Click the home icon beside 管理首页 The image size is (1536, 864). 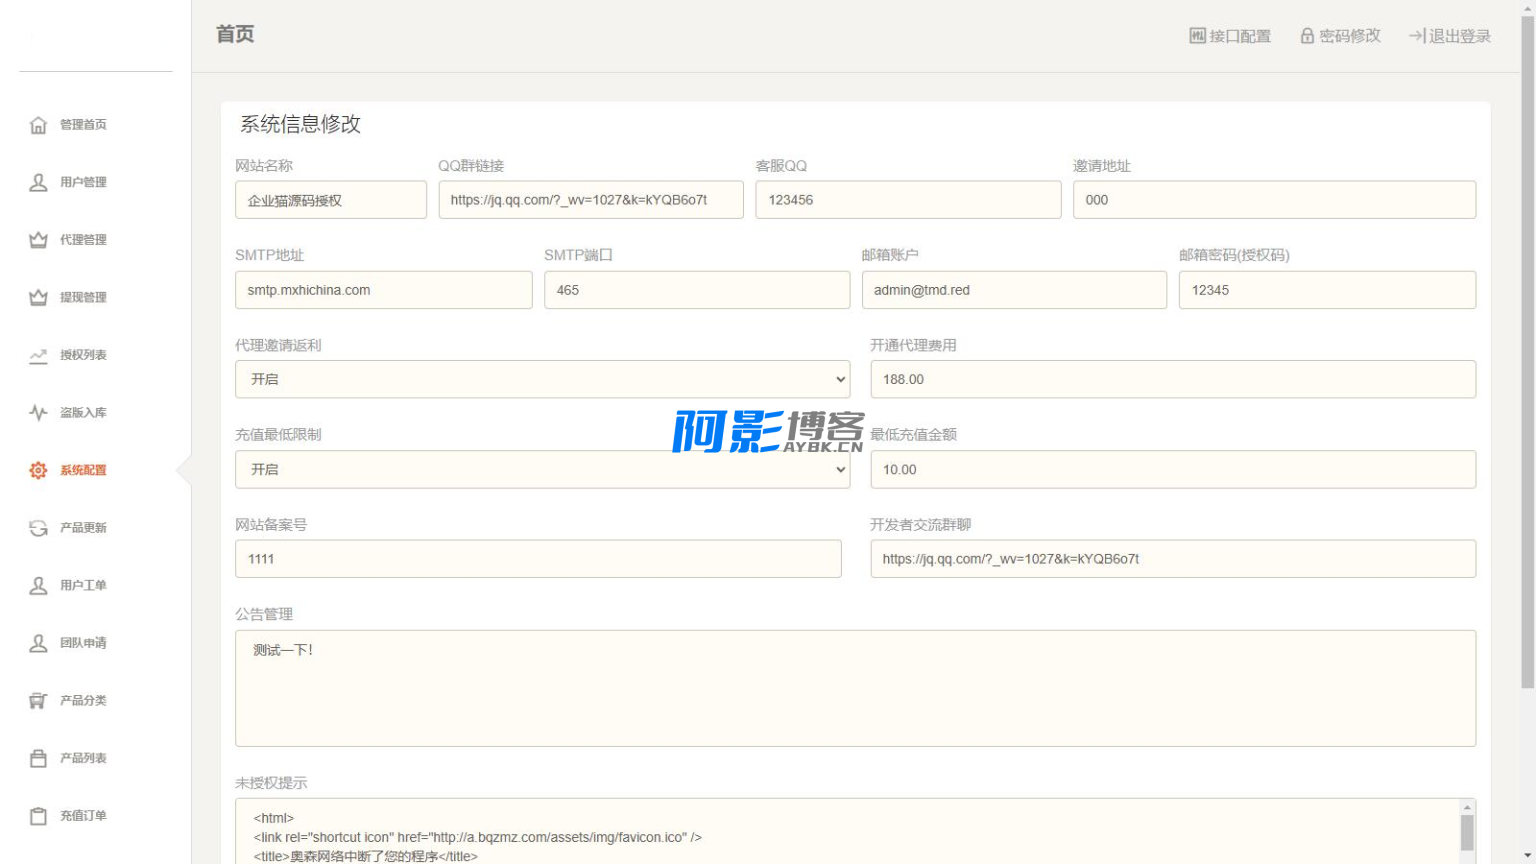pyautogui.click(x=38, y=125)
